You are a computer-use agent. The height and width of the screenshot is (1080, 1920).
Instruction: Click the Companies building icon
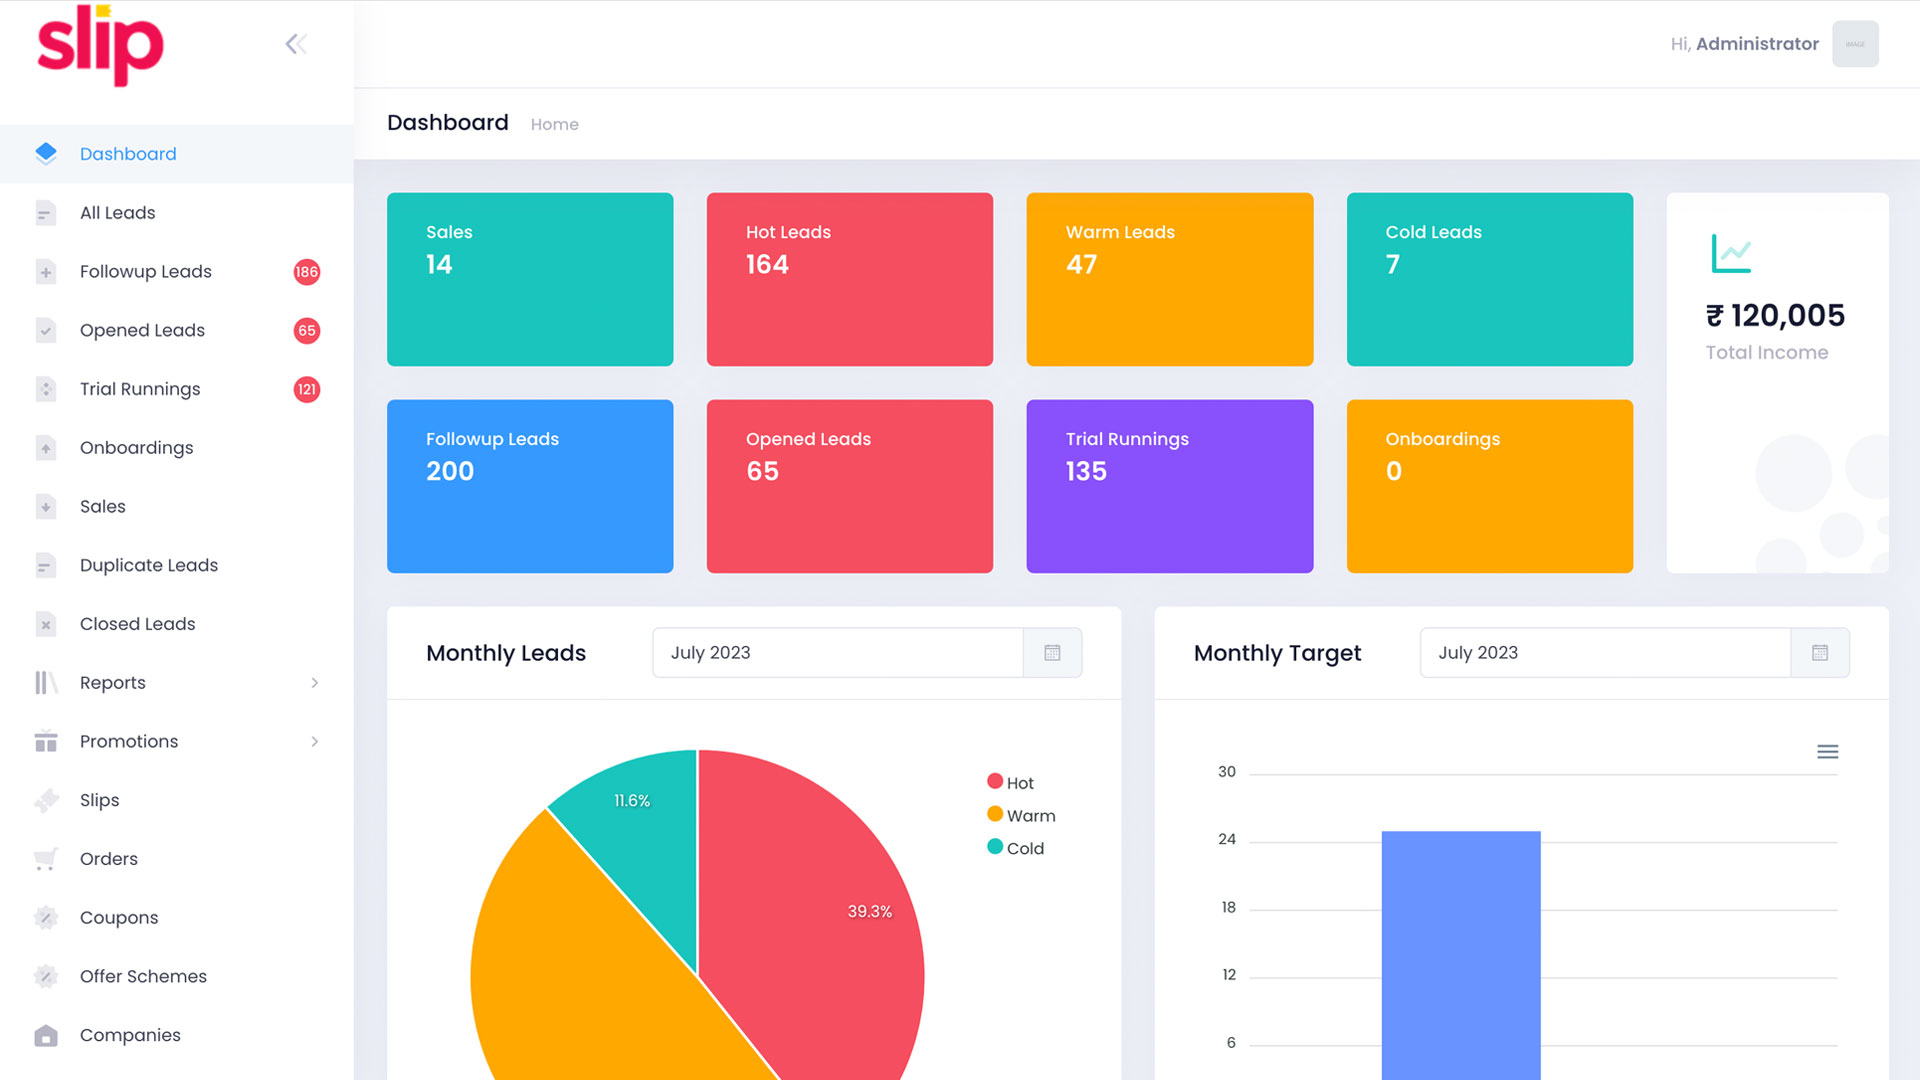pos(46,1035)
